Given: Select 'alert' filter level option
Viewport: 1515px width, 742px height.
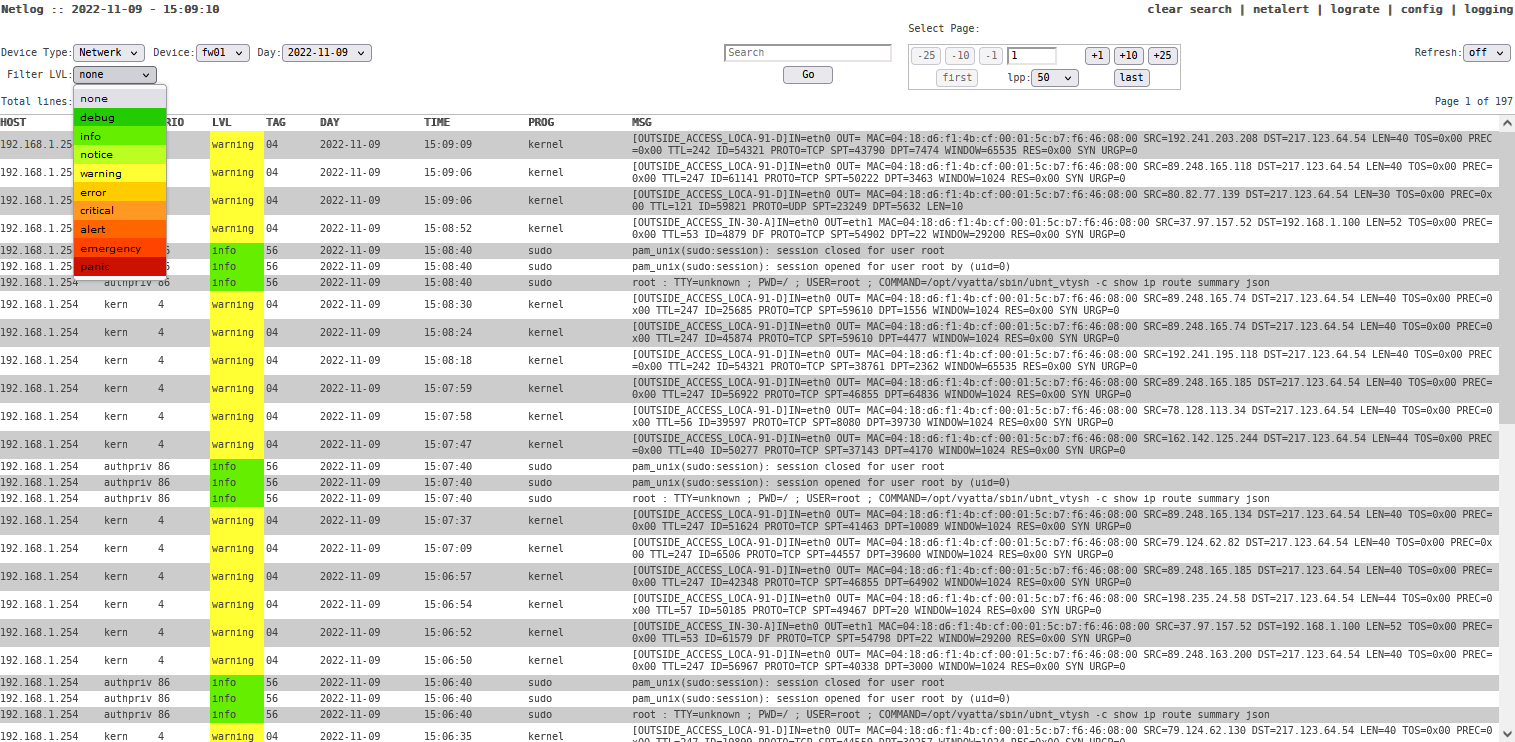Looking at the screenshot, I should coord(120,230).
